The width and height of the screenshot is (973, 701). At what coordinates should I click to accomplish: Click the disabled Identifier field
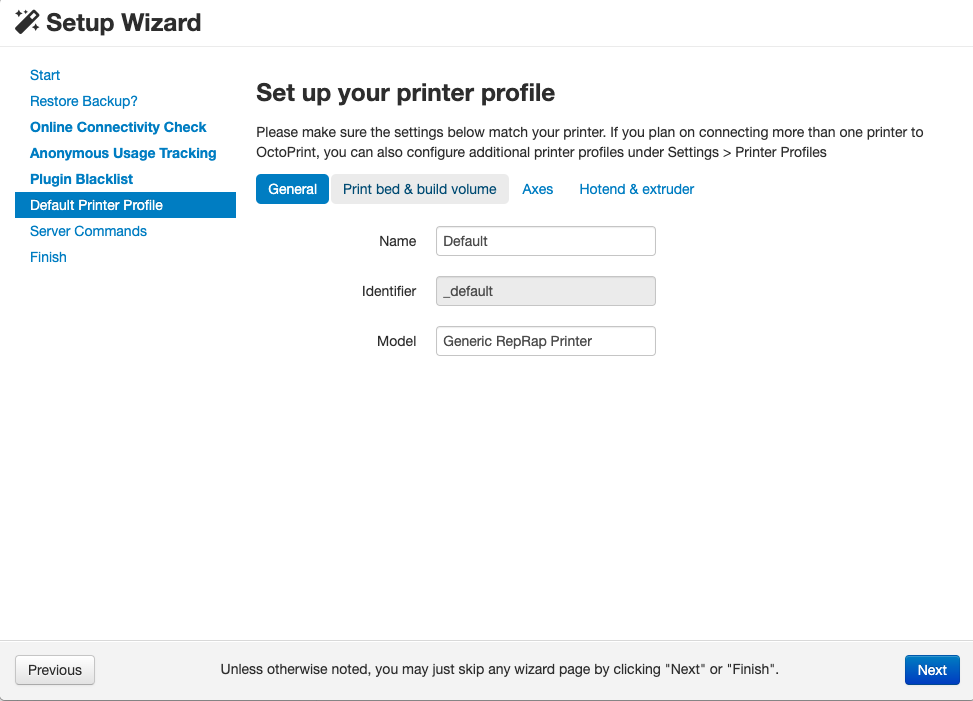pyautogui.click(x=545, y=291)
